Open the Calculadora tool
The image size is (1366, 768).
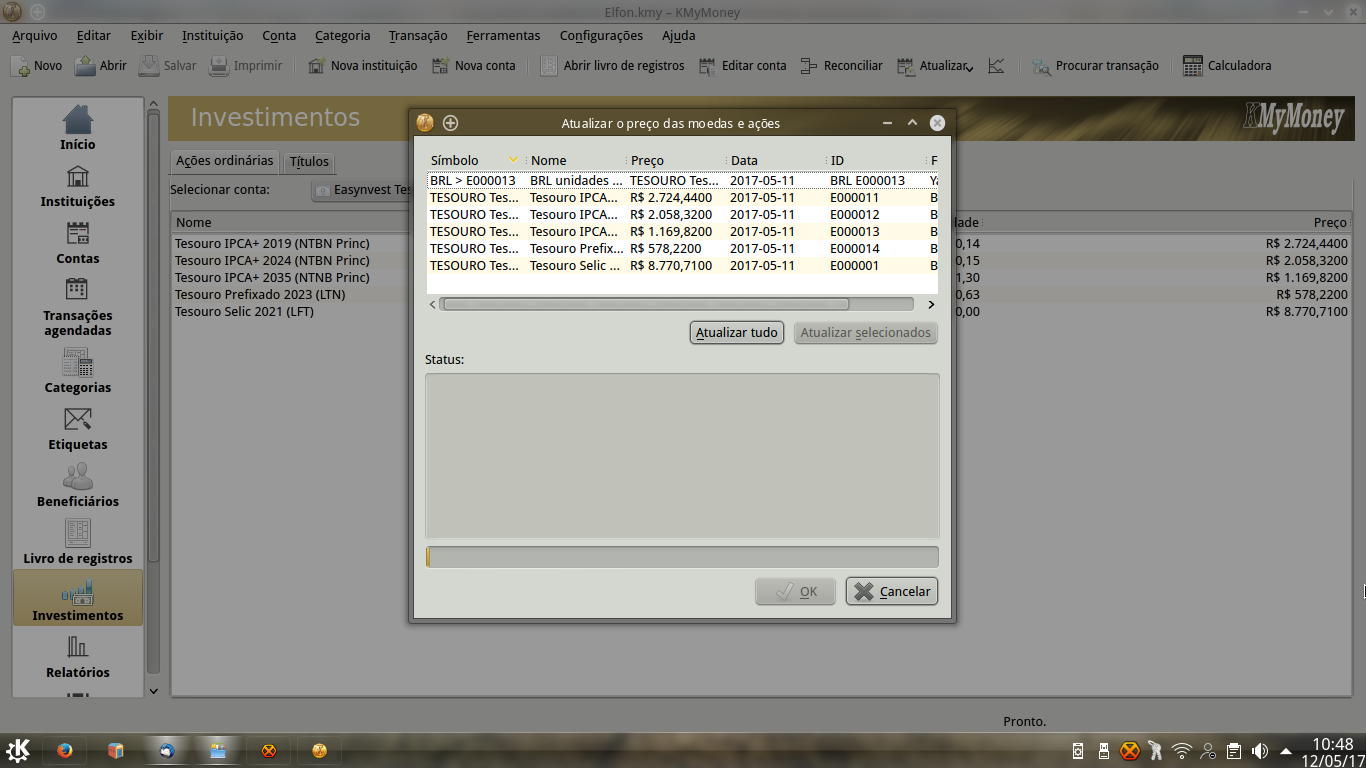tap(1227, 66)
